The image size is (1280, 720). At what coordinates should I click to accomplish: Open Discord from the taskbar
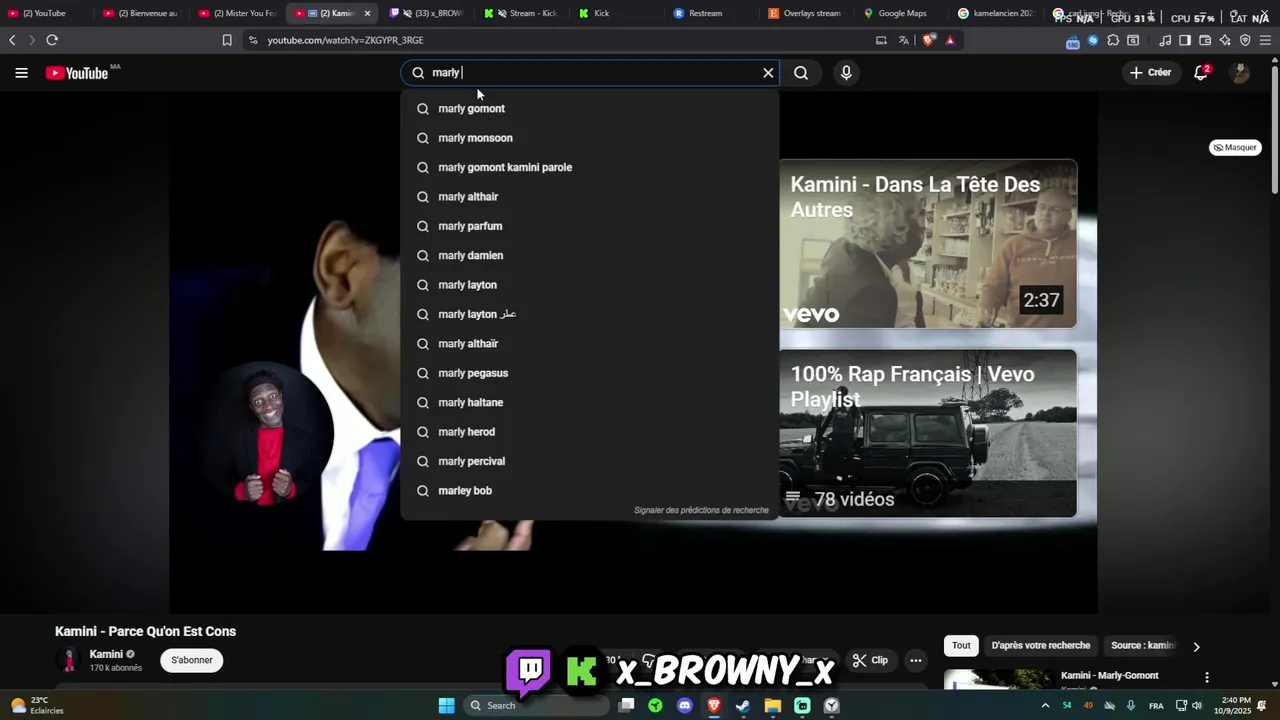[x=684, y=705]
